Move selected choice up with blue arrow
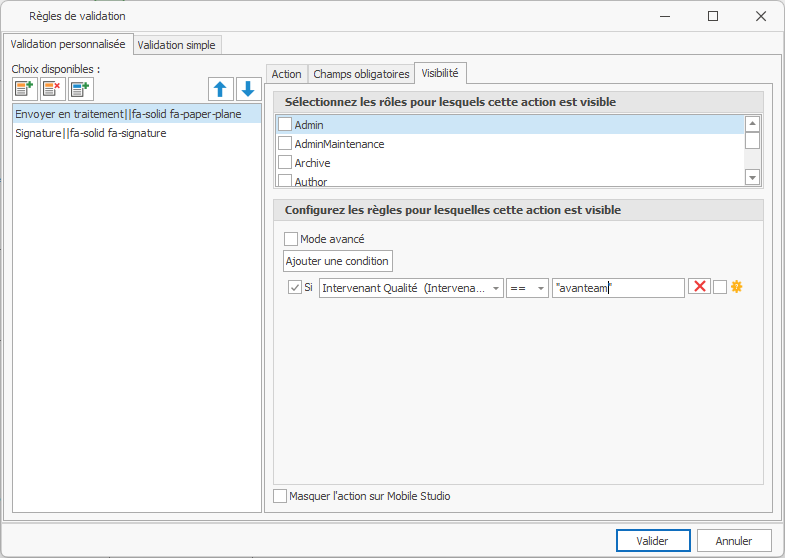 click(220, 89)
